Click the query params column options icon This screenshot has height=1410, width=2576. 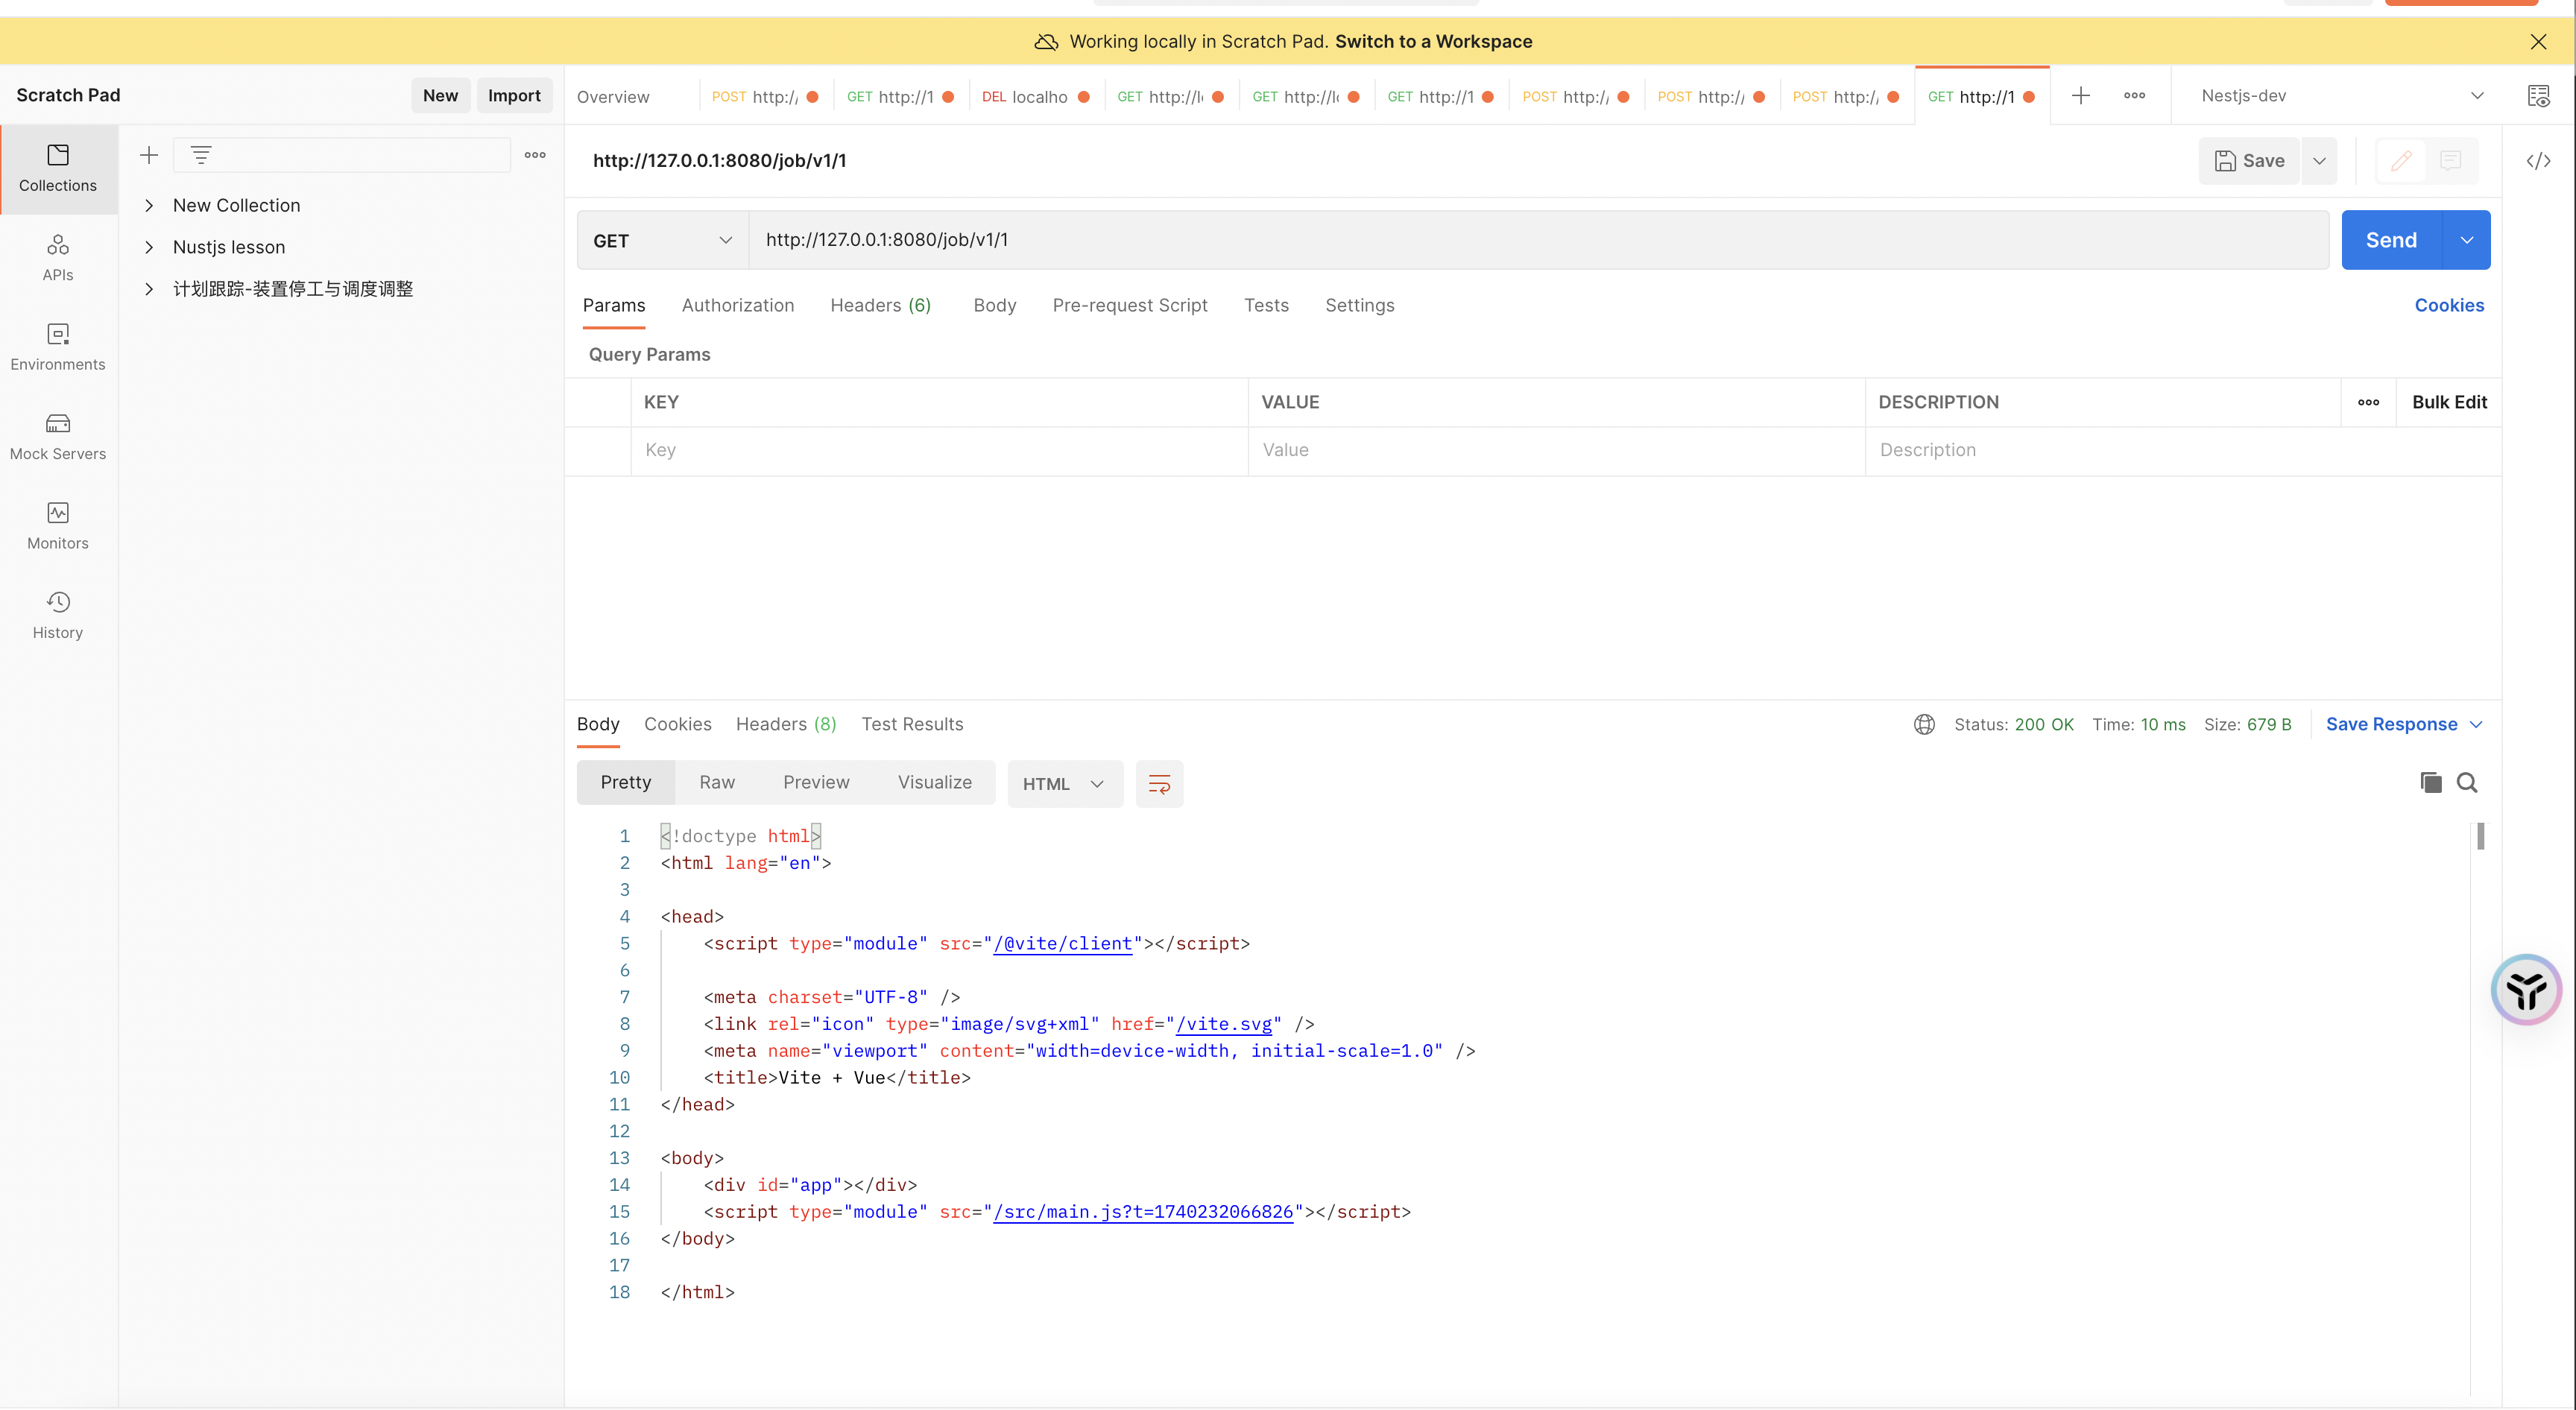2368,402
